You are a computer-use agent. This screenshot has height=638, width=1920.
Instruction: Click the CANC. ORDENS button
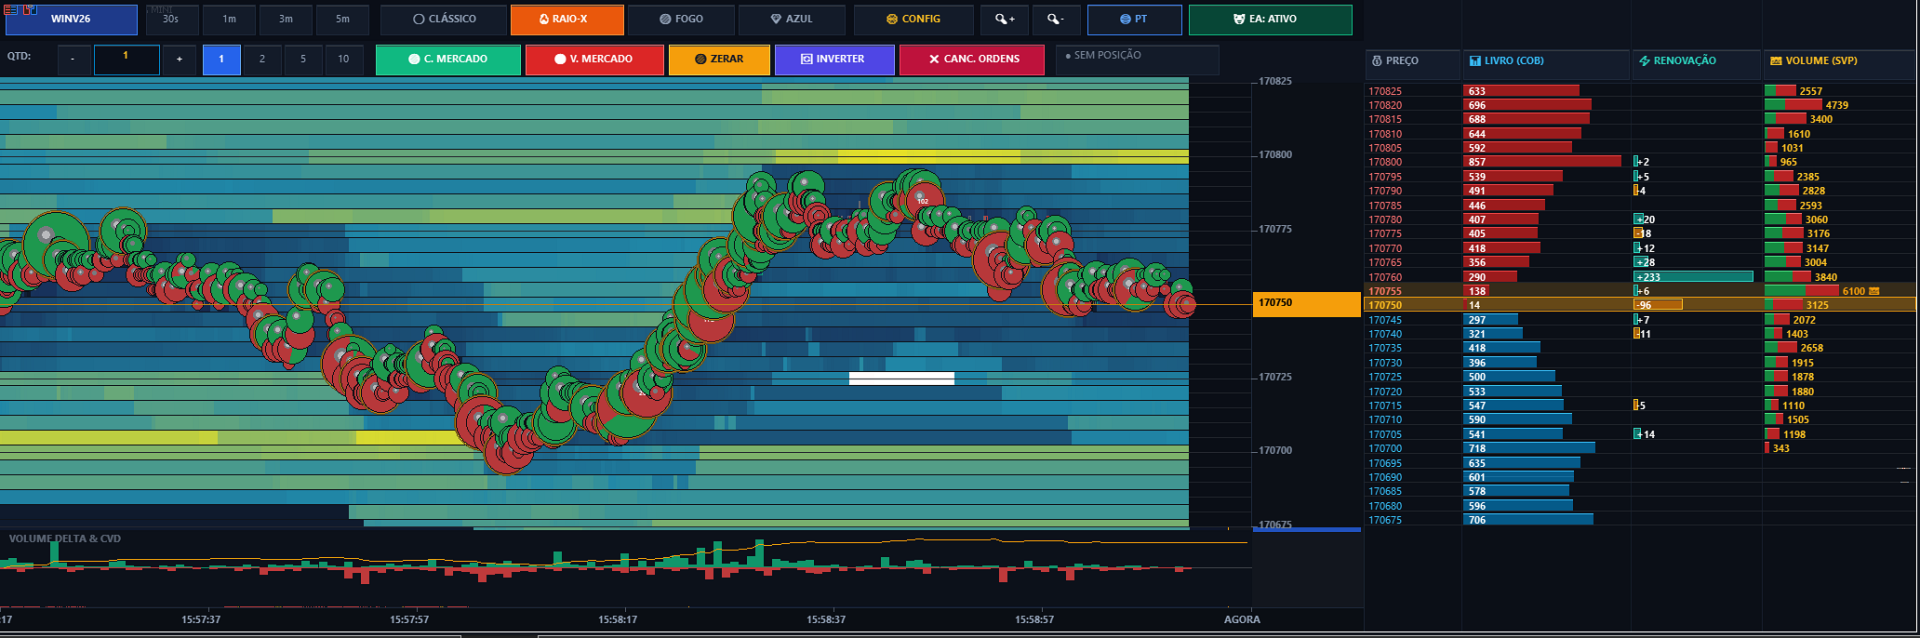click(x=972, y=59)
